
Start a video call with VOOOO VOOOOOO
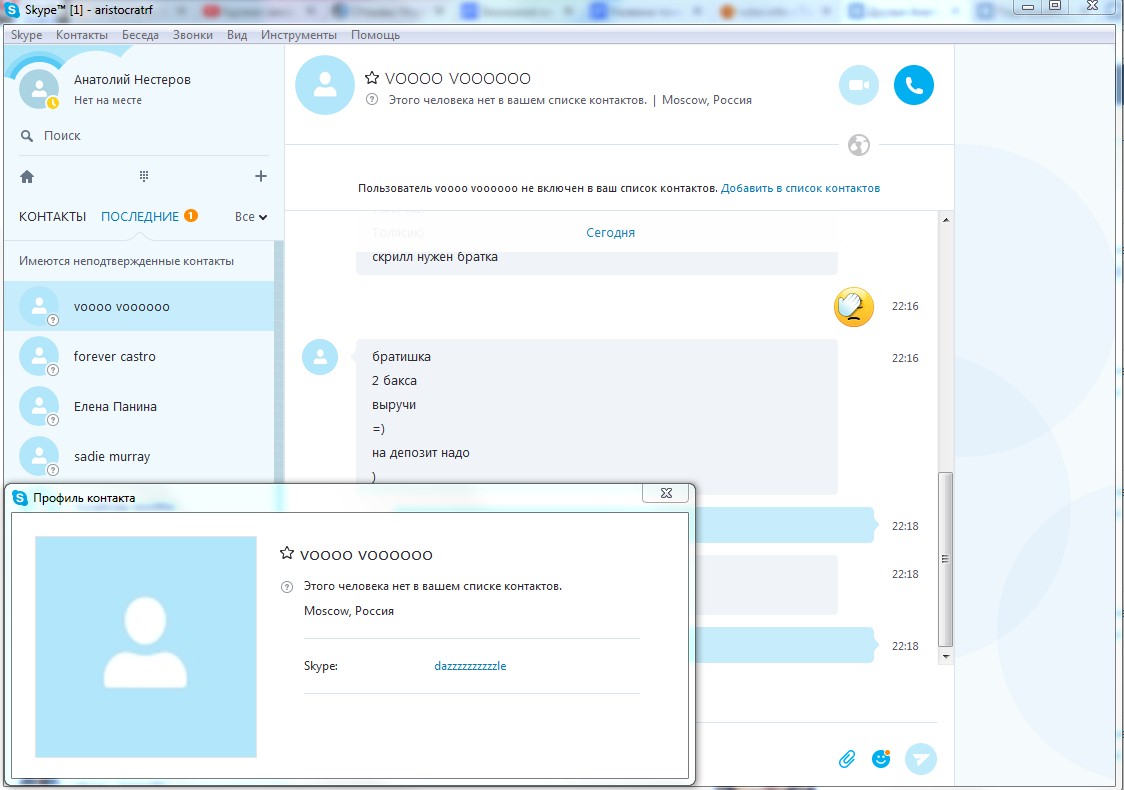pyautogui.click(x=859, y=85)
